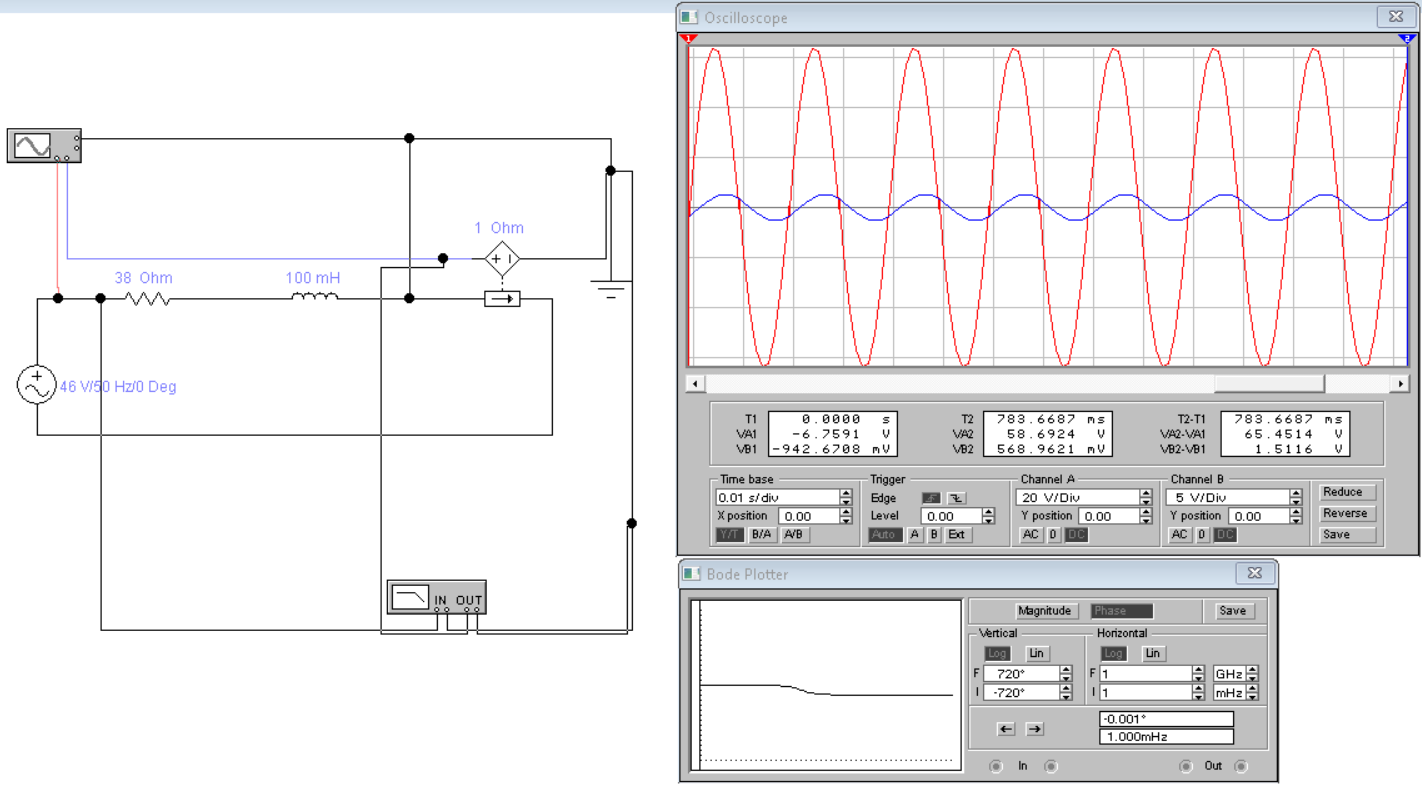Click the red cursor 1 marker on oscilloscope
Screen dimensions: 1422x785
688,39
